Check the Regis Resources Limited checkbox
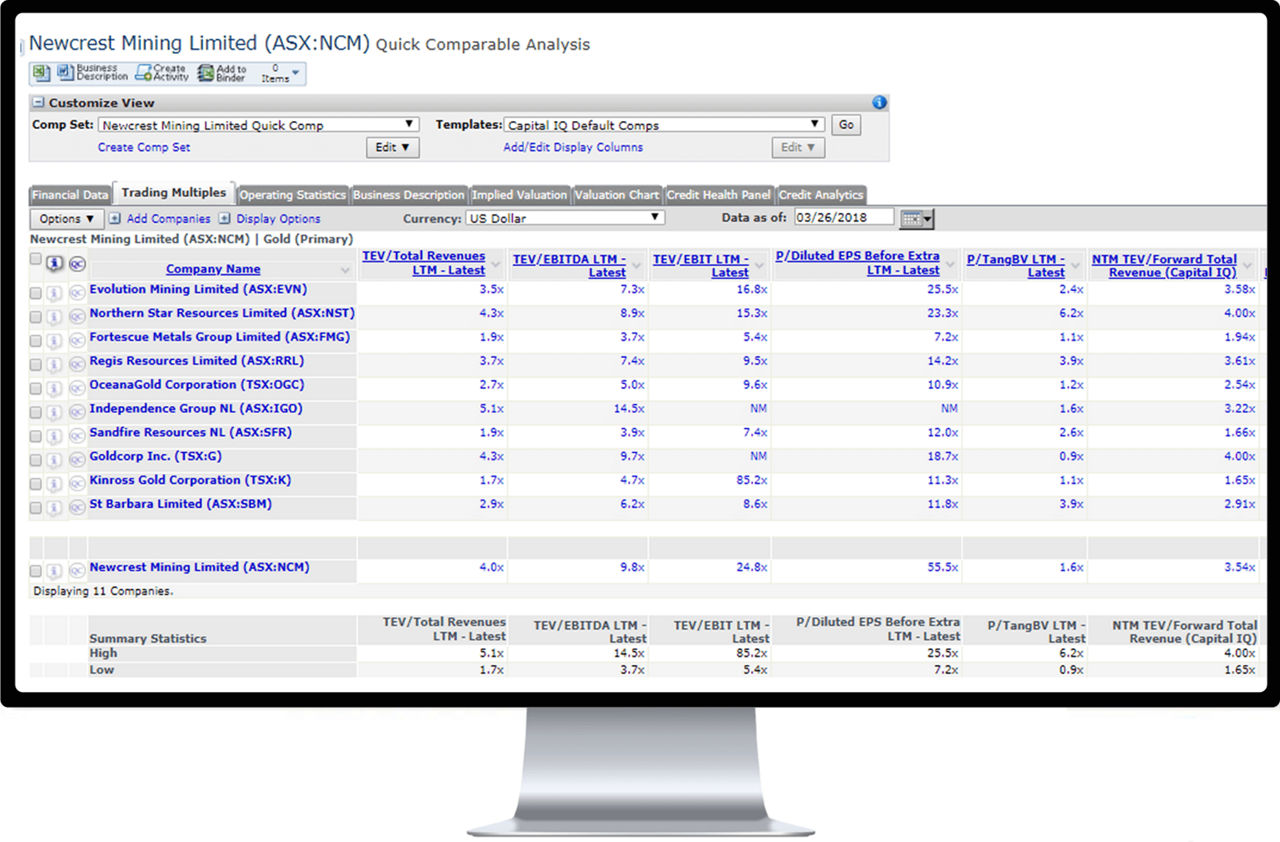The height and width of the screenshot is (842, 1280). 36,365
